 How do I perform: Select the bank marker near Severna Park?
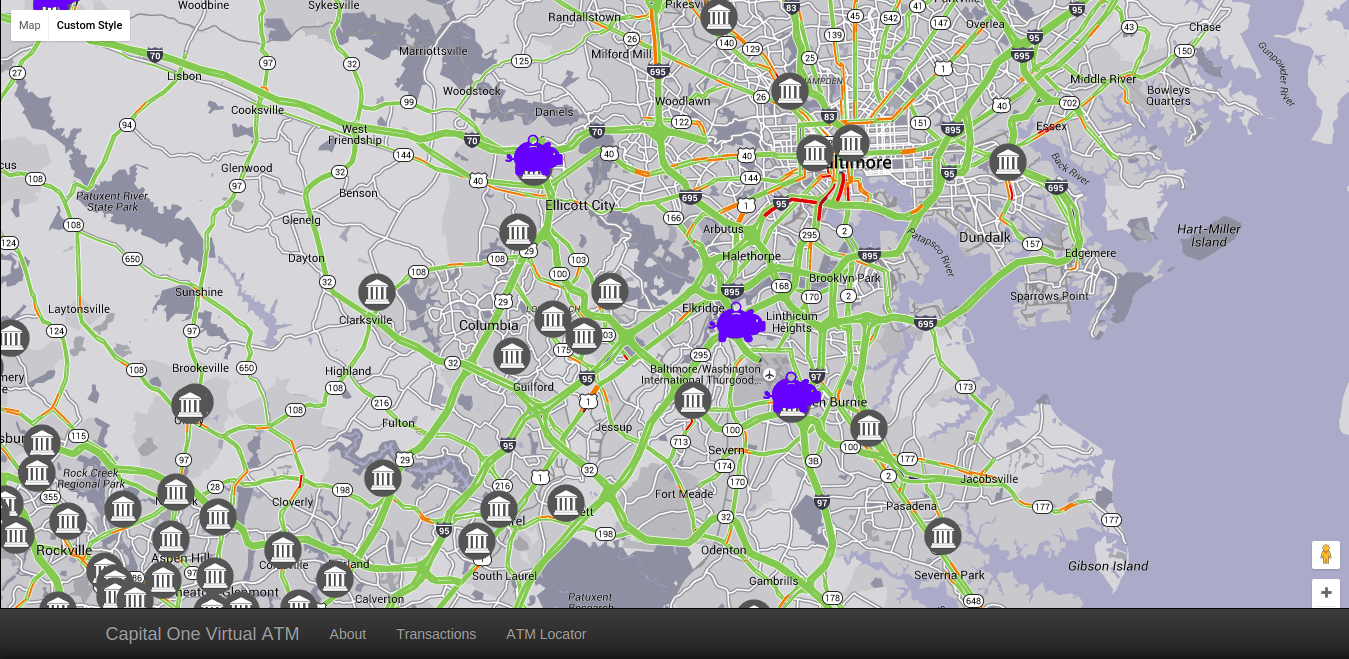click(x=943, y=536)
